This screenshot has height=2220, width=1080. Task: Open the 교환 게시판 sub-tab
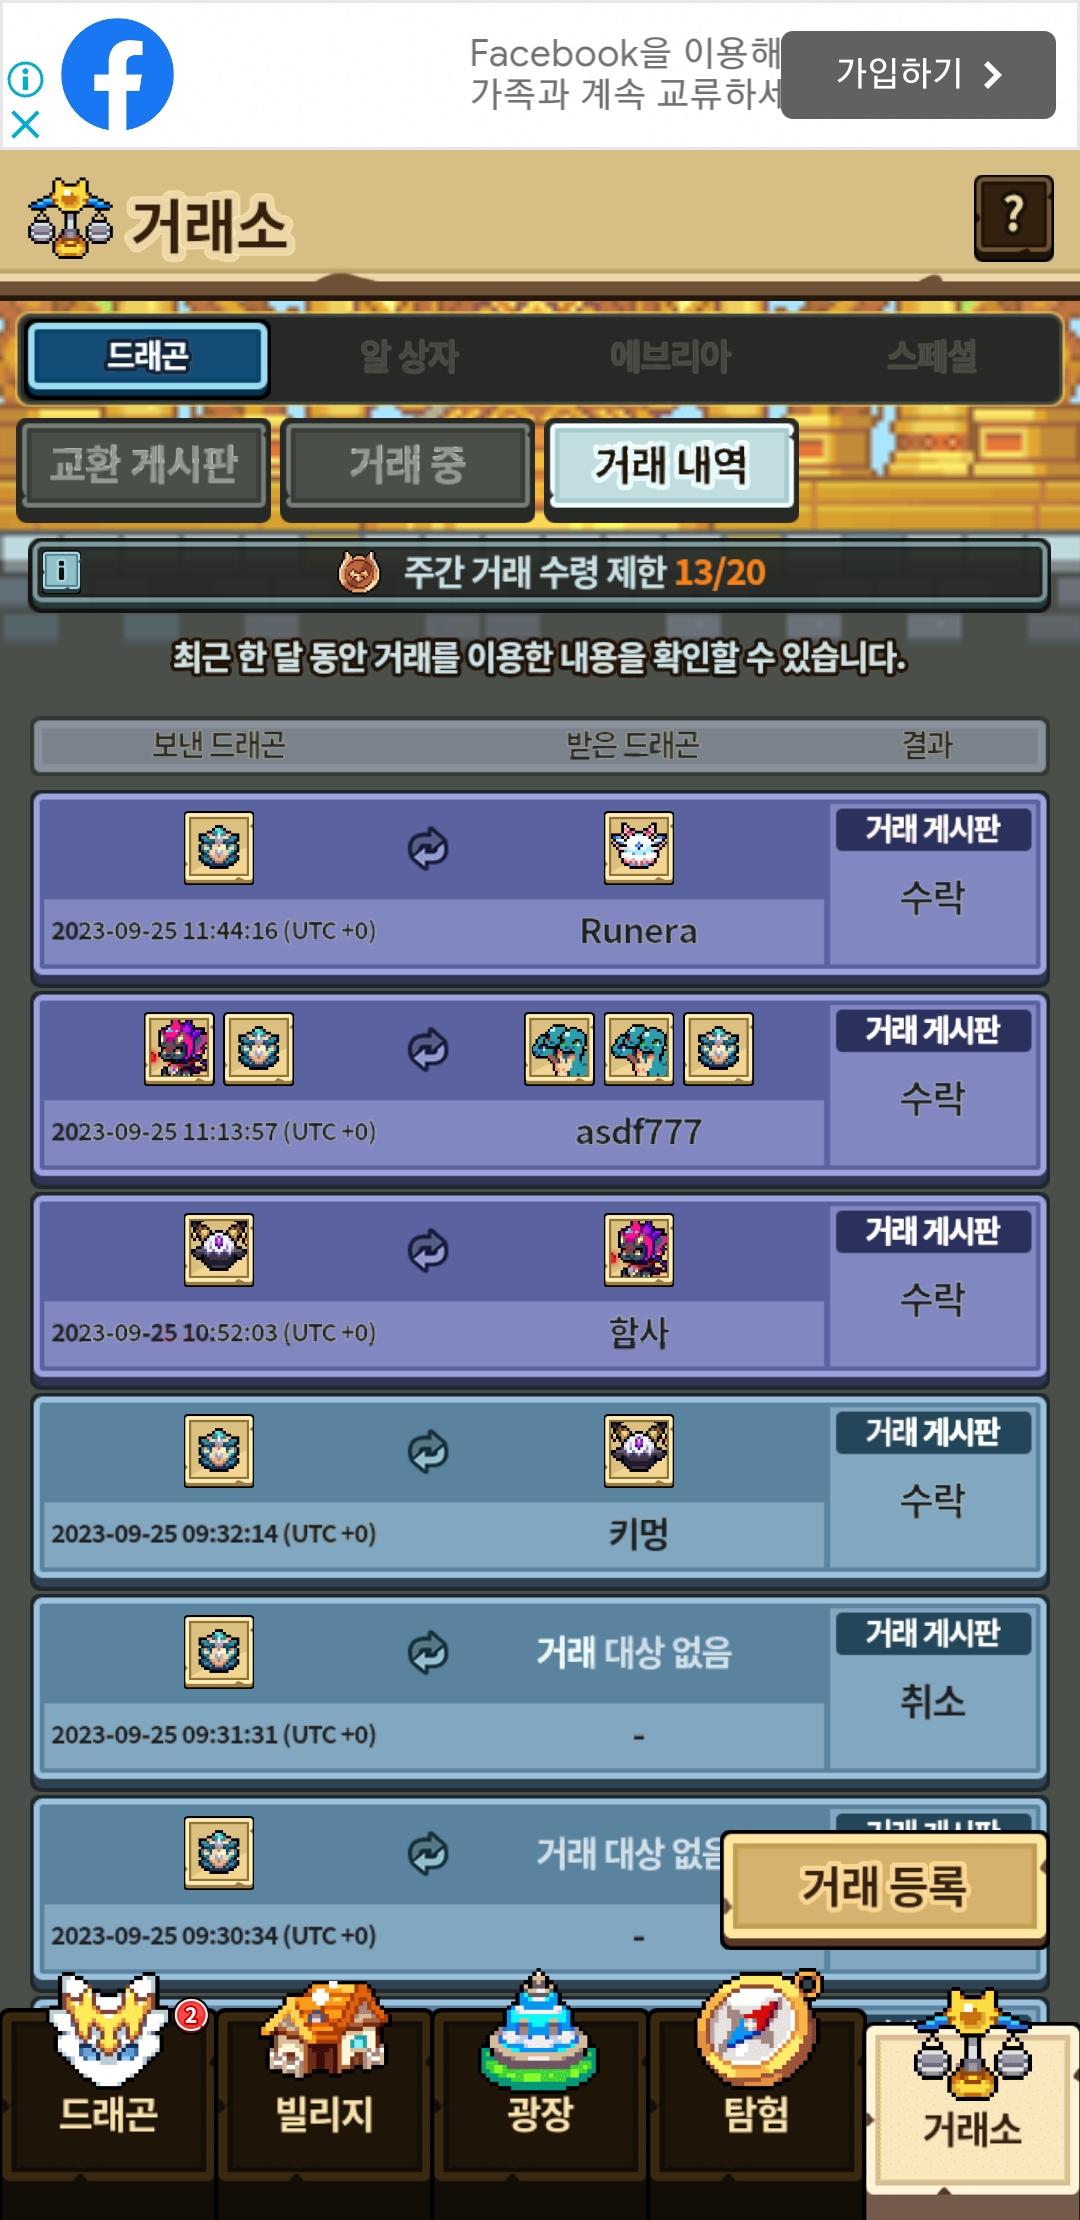click(144, 465)
